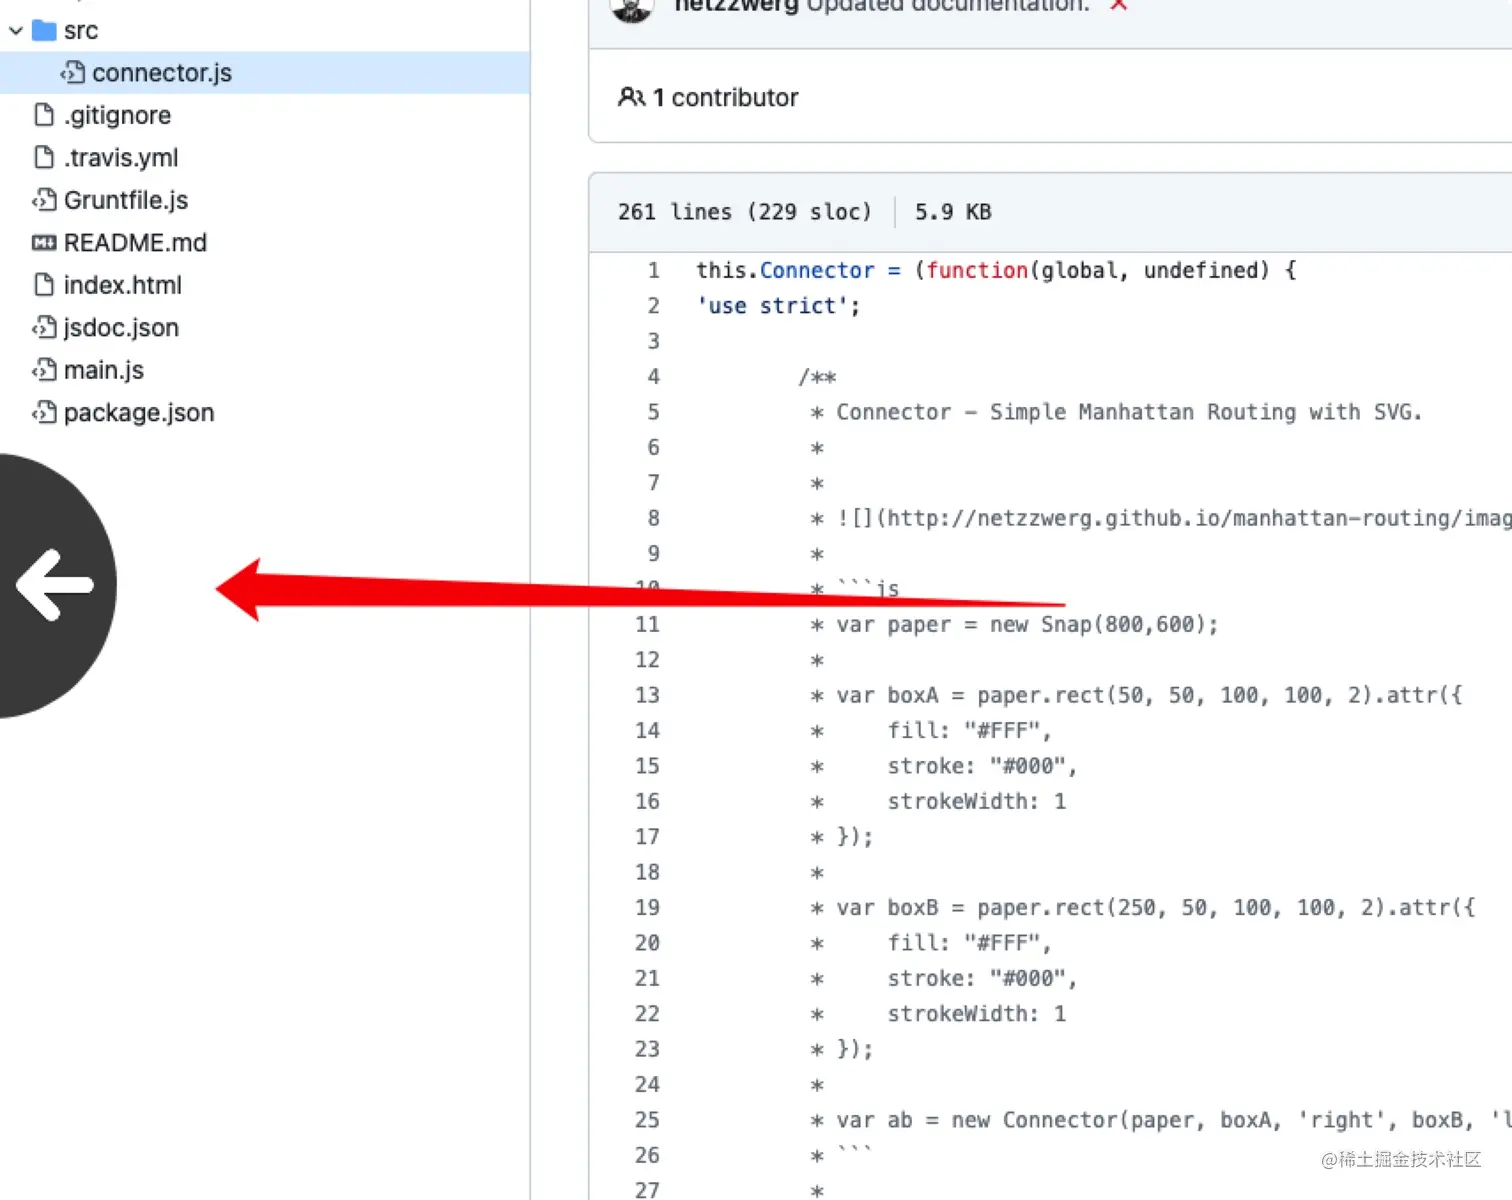The height and width of the screenshot is (1200, 1512).
Task: Click the Gruntfile.js code file icon
Action: point(44,200)
